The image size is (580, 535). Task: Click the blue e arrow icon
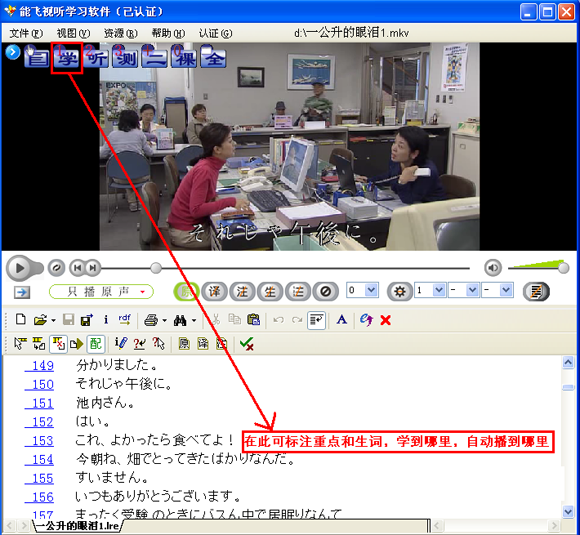point(366,320)
